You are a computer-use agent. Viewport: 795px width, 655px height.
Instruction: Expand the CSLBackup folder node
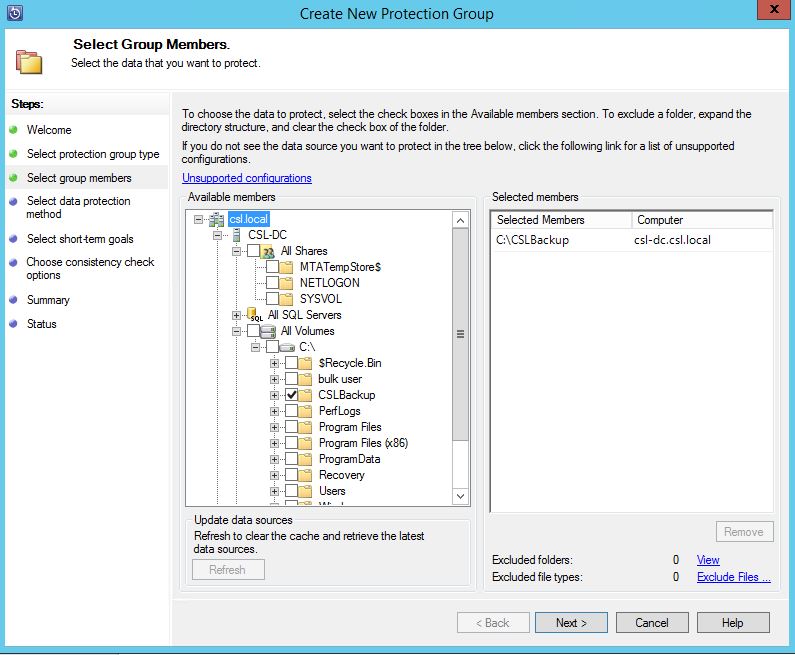[274, 395]
